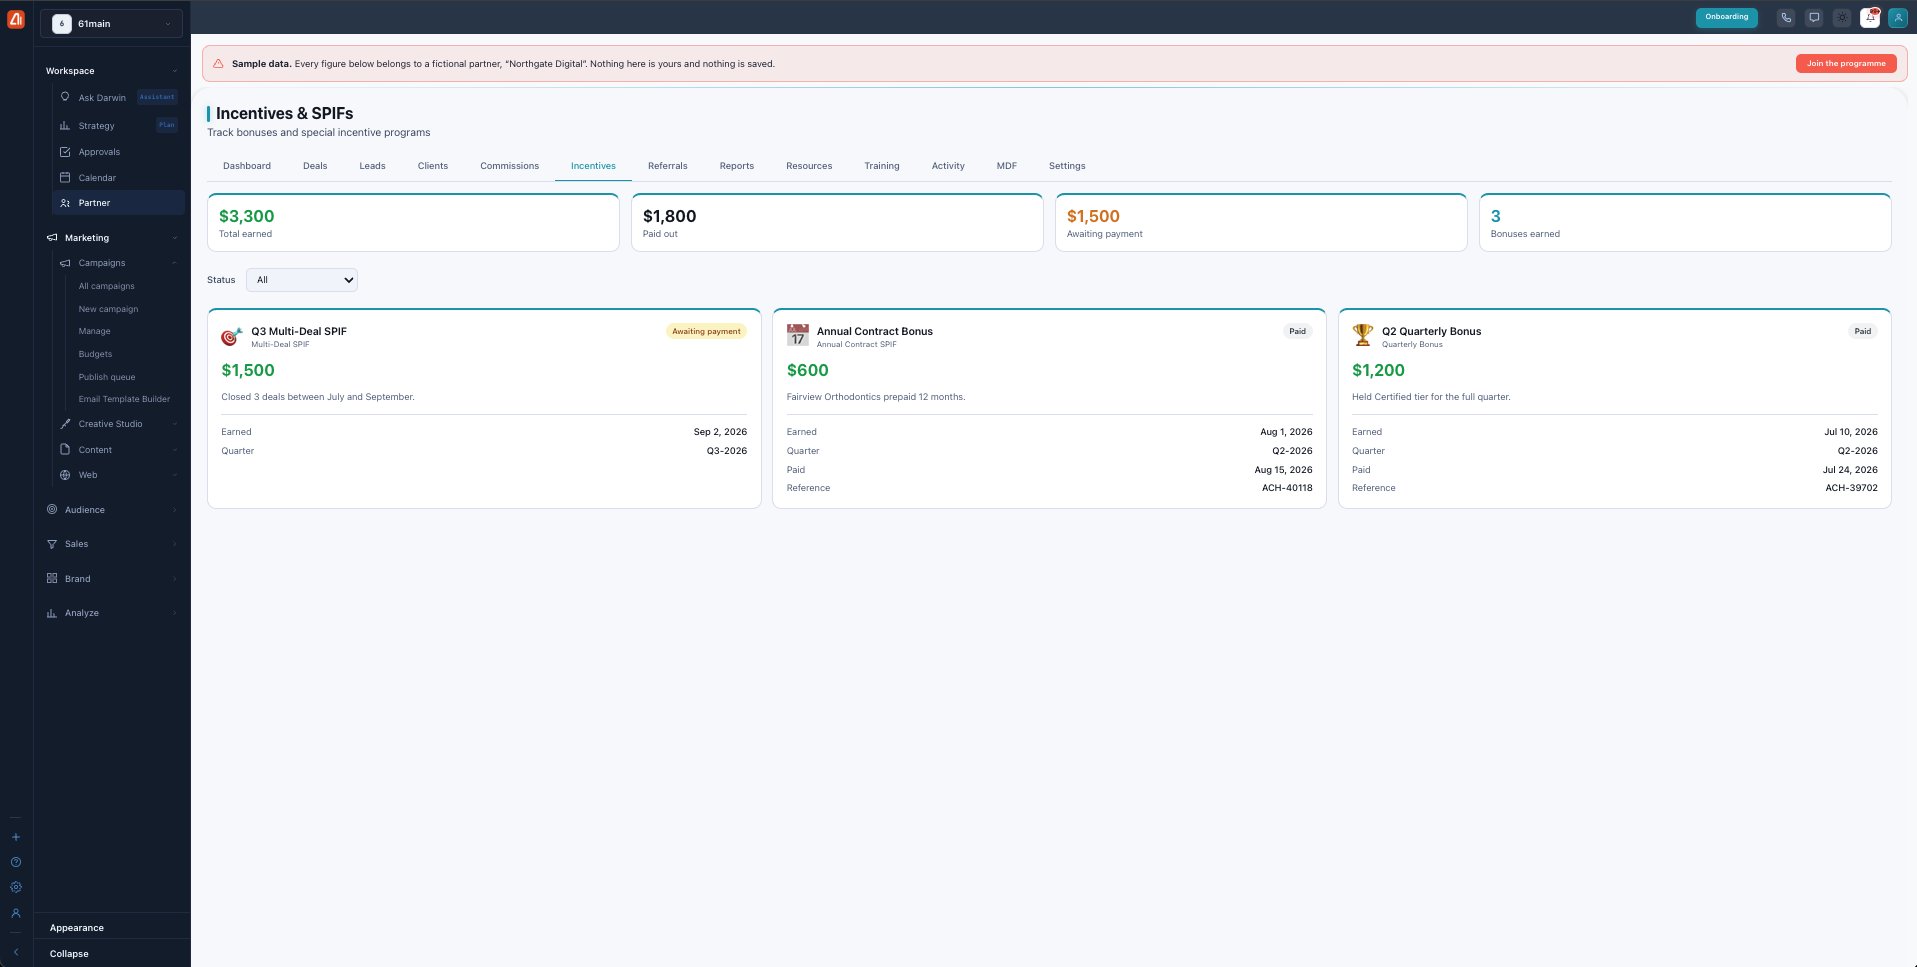
Task: Go to Publish queue
Action: click(107, 377)
